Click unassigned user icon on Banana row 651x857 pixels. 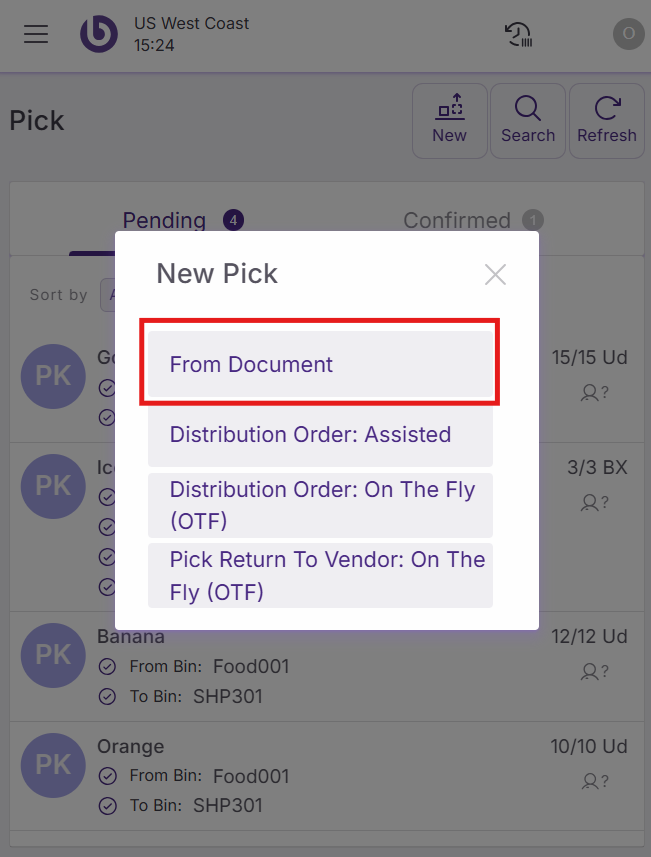594,671
